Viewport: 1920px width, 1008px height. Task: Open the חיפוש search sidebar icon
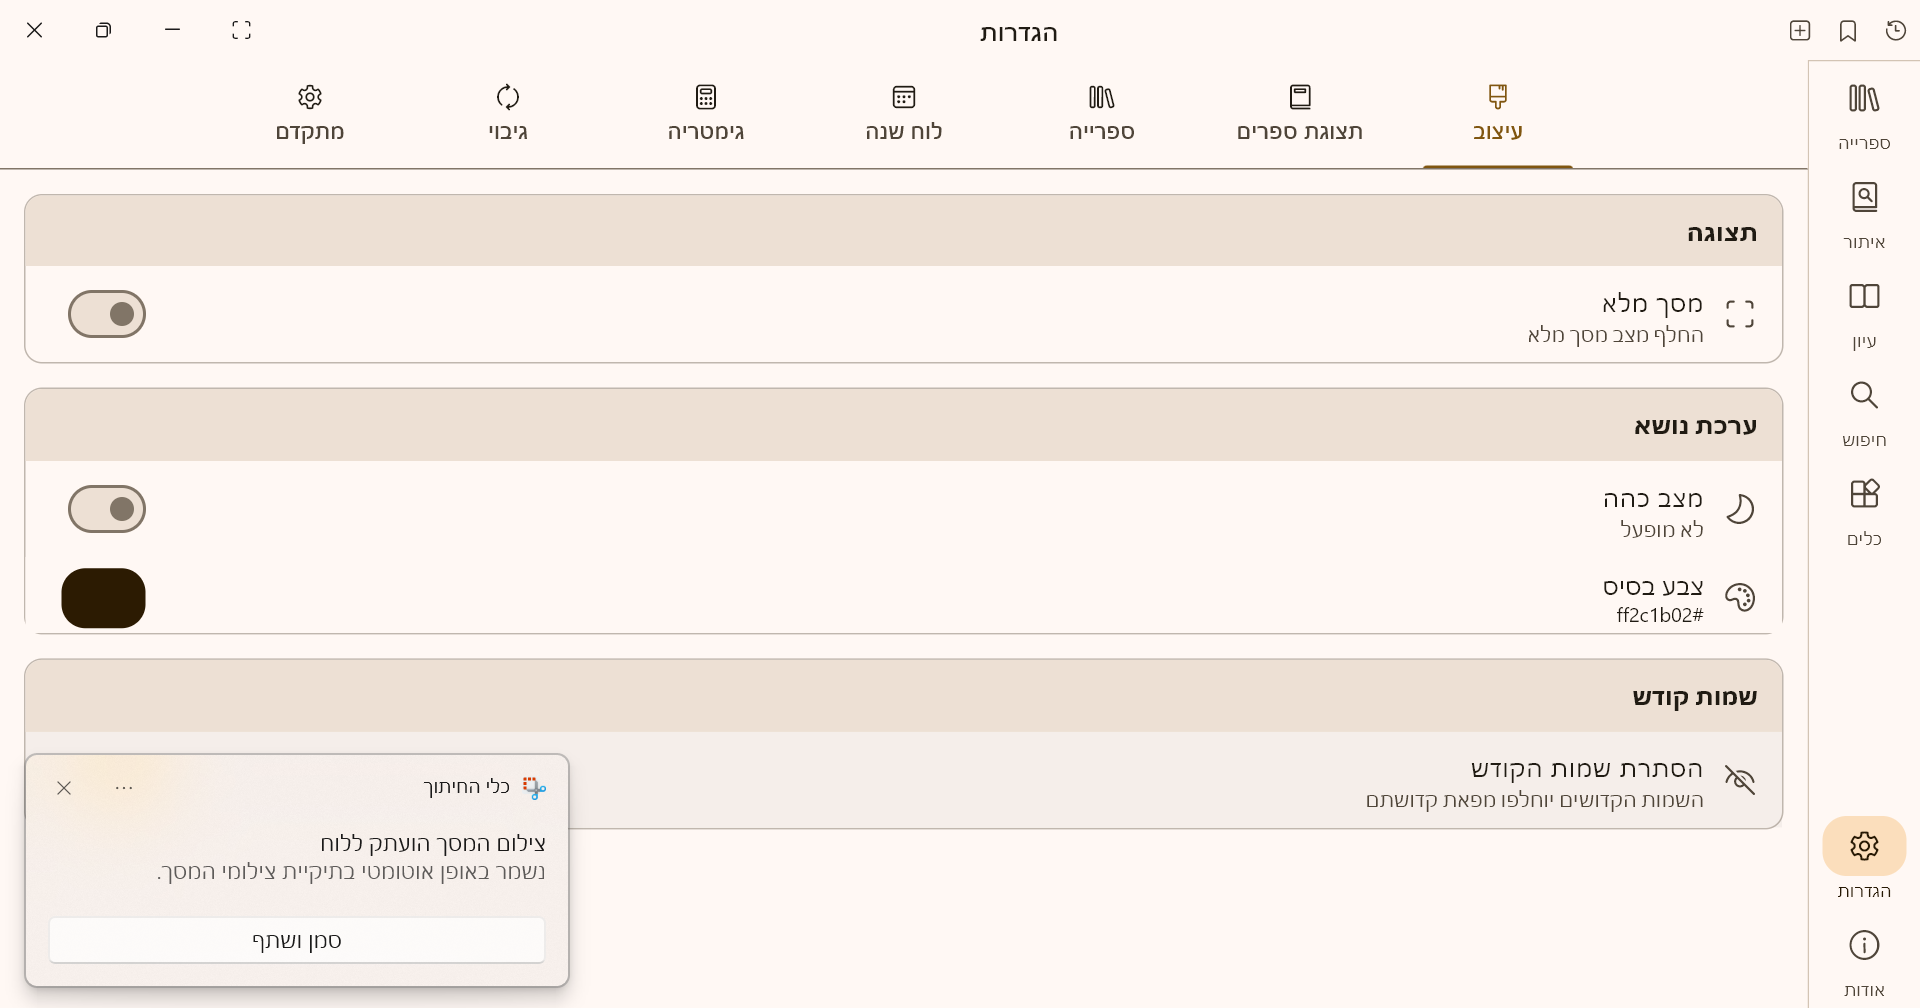point(1863,410)
